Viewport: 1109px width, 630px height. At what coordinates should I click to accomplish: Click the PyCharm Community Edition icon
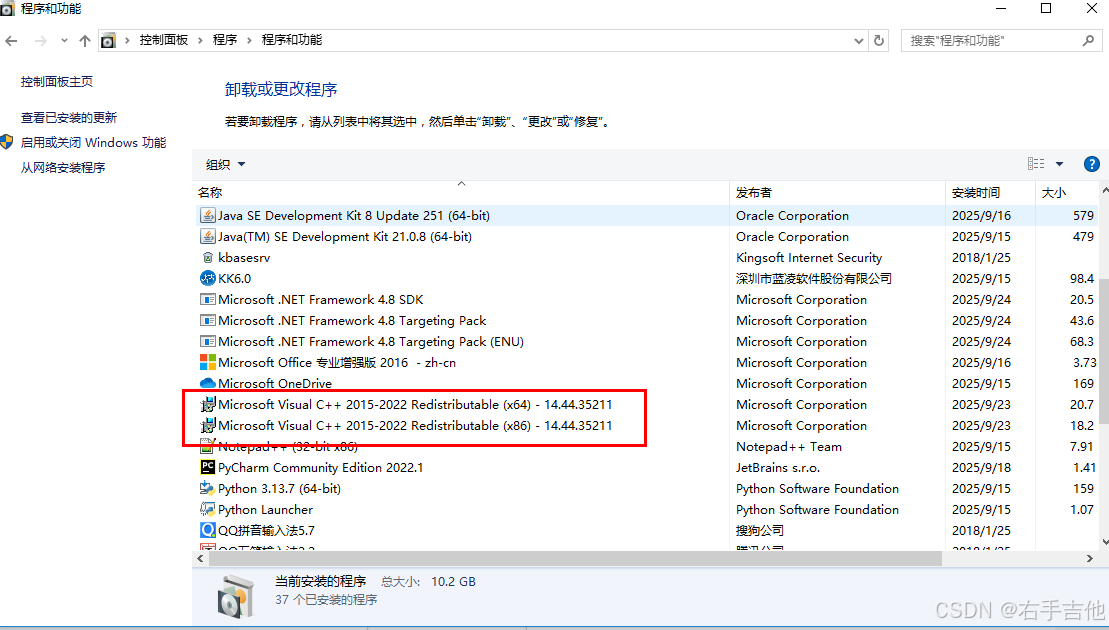(207, 467)
